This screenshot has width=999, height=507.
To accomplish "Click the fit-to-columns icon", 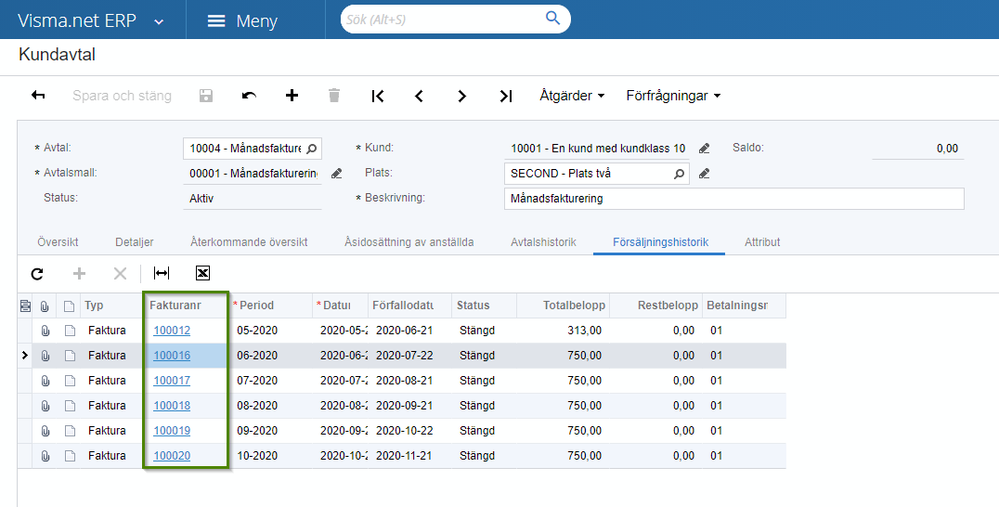I will (161, 273).
